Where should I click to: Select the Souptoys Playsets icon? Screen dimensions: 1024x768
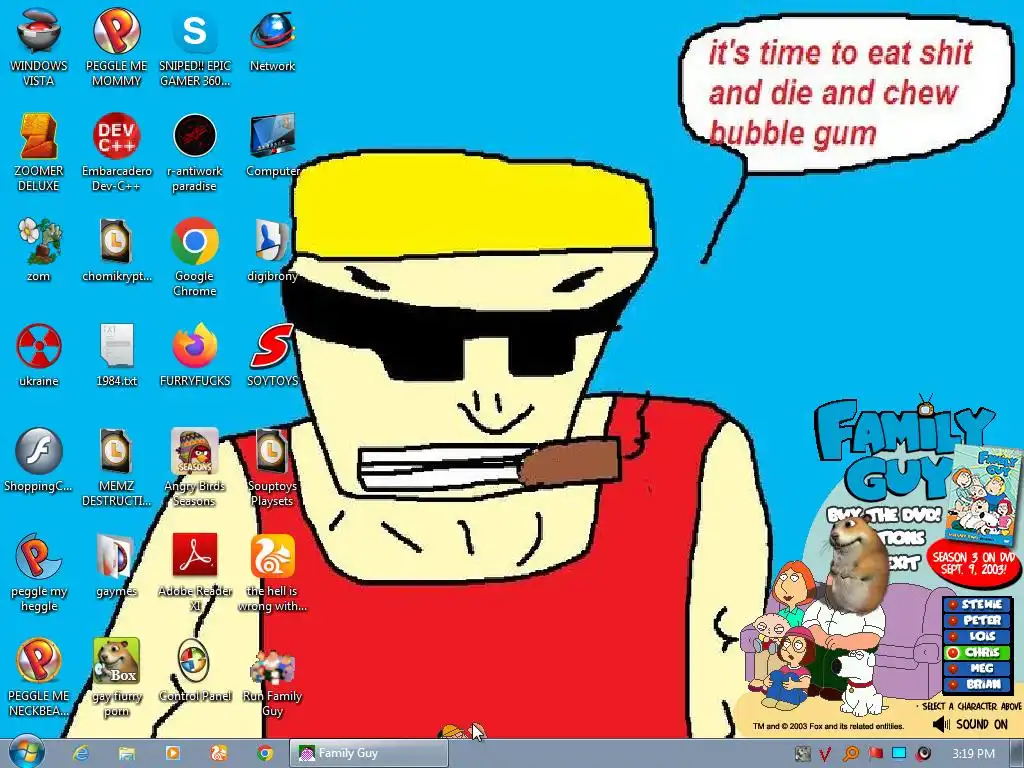pyautogui.click(x=272, y=468)
